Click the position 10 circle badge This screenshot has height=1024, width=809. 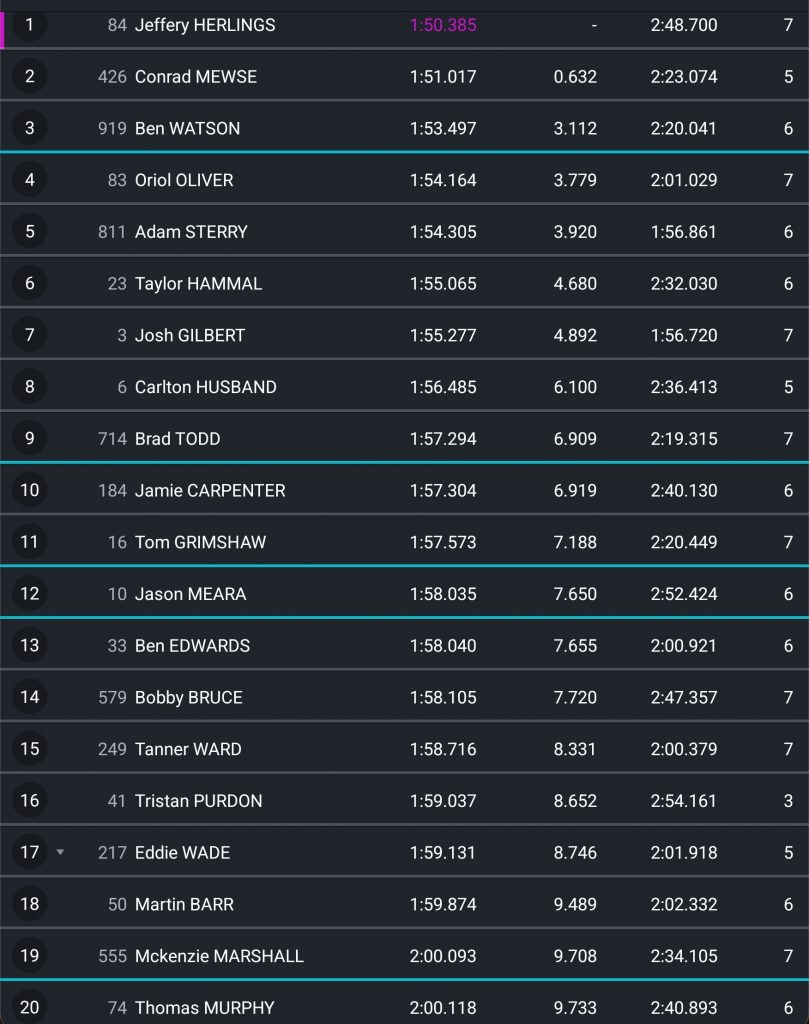point(30,490)
